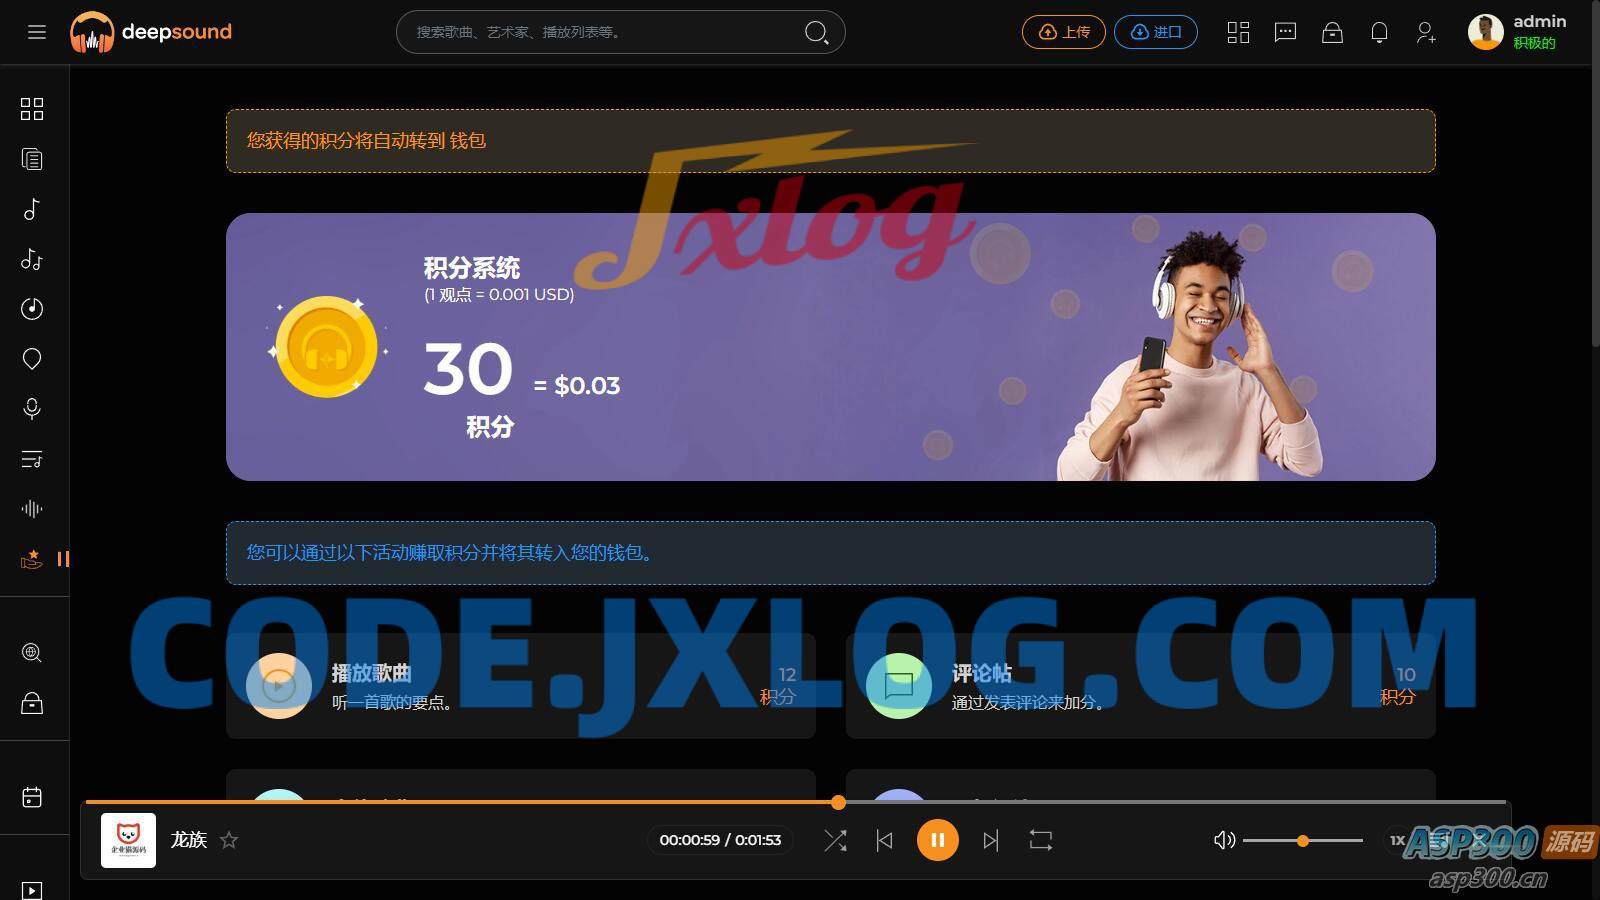This screenshot has width=1600, height=900.
Task: Open the location pin item in the sidebar
Action: 32,359
